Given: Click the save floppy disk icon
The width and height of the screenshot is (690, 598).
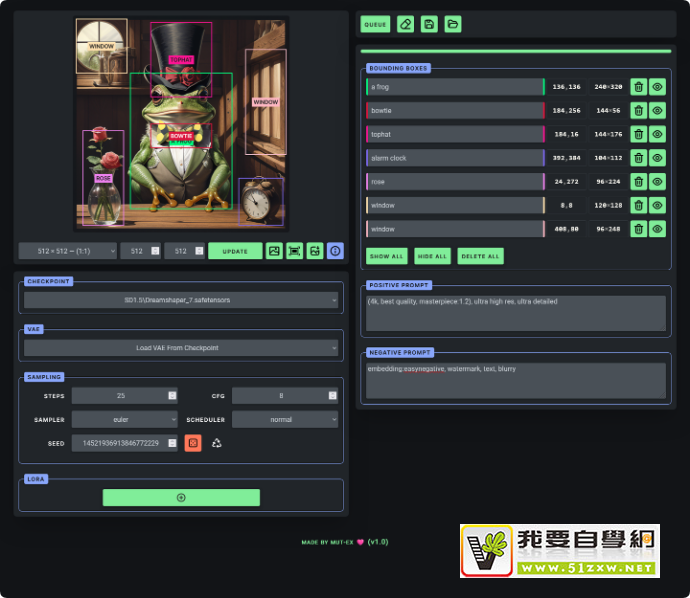Looking at the screenshot, I should click(429, 24).
